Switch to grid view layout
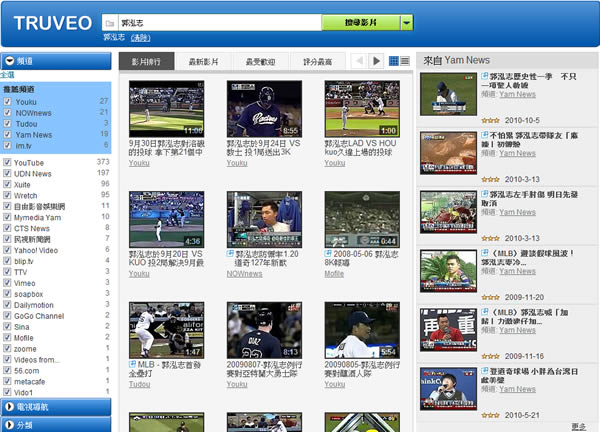The image size is (600, 432). 393,62
